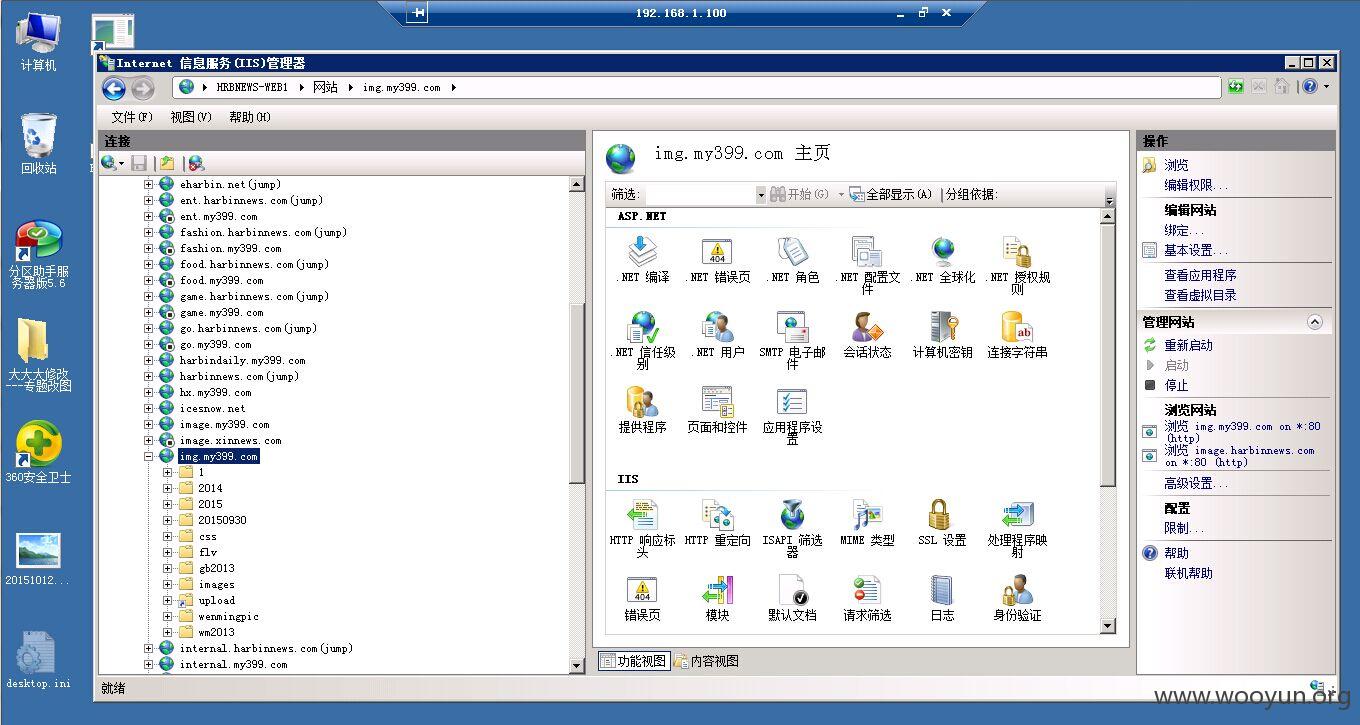Screen dimensions: 1360x725
Task: Click the 高级设置... link
Action: tap(1196, 483)
